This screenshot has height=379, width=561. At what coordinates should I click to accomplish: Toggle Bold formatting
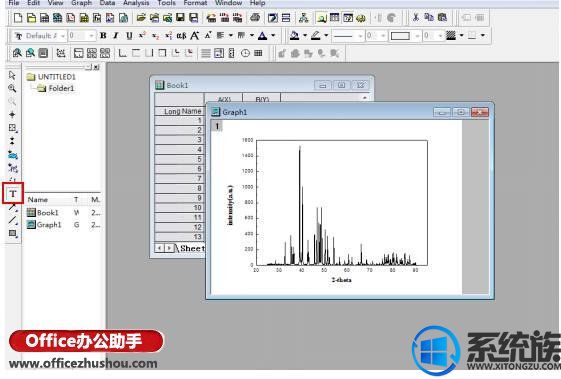pos(103,35)
